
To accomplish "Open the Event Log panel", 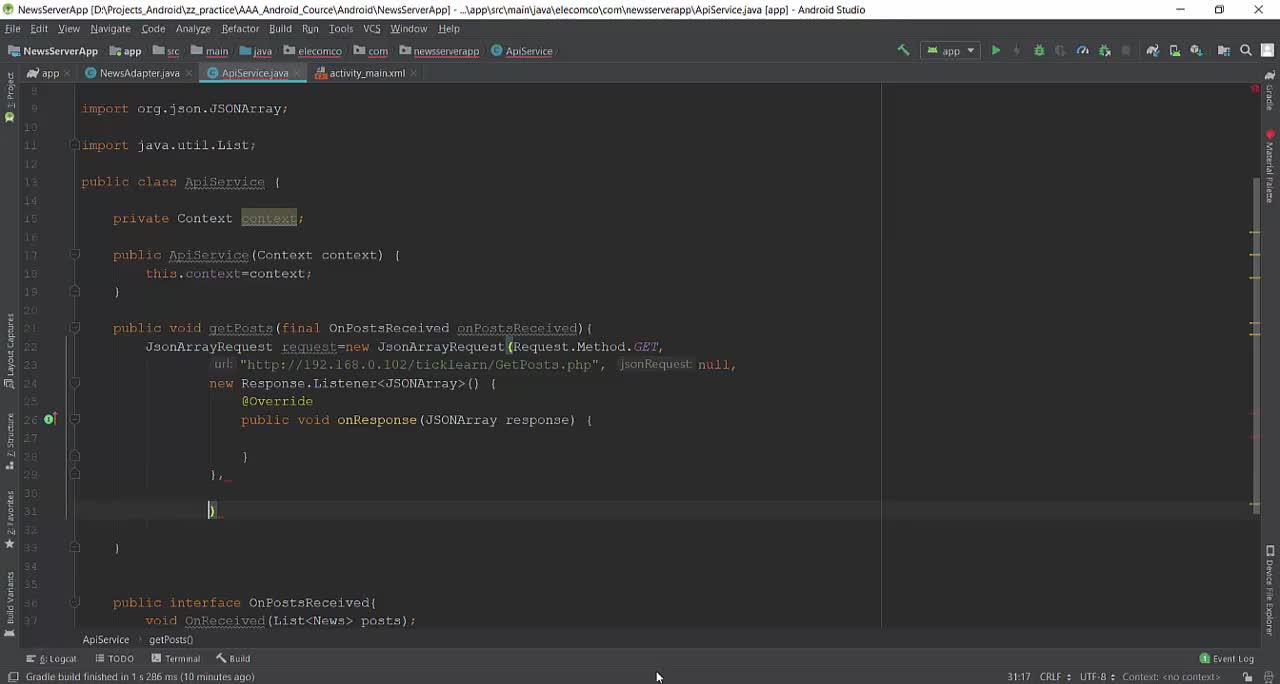I will pyautogui.click(x=1226, y=659).
